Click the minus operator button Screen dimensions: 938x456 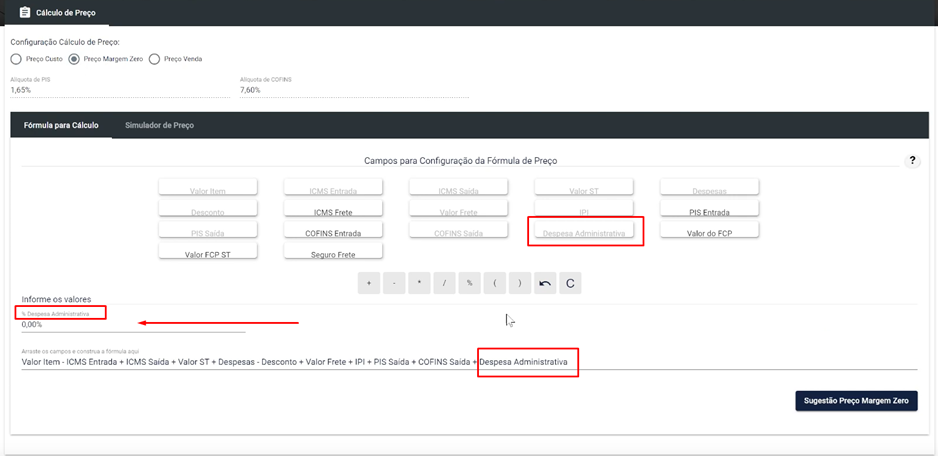coord(394,283)
